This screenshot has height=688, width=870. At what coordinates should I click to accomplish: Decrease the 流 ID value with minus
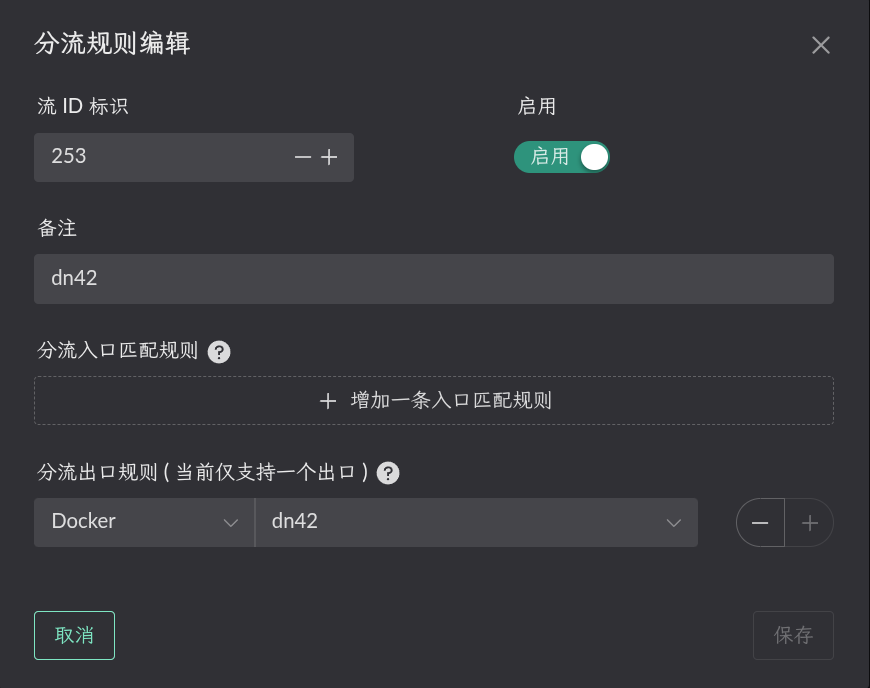pyautogui.click(x=302, y=157)
